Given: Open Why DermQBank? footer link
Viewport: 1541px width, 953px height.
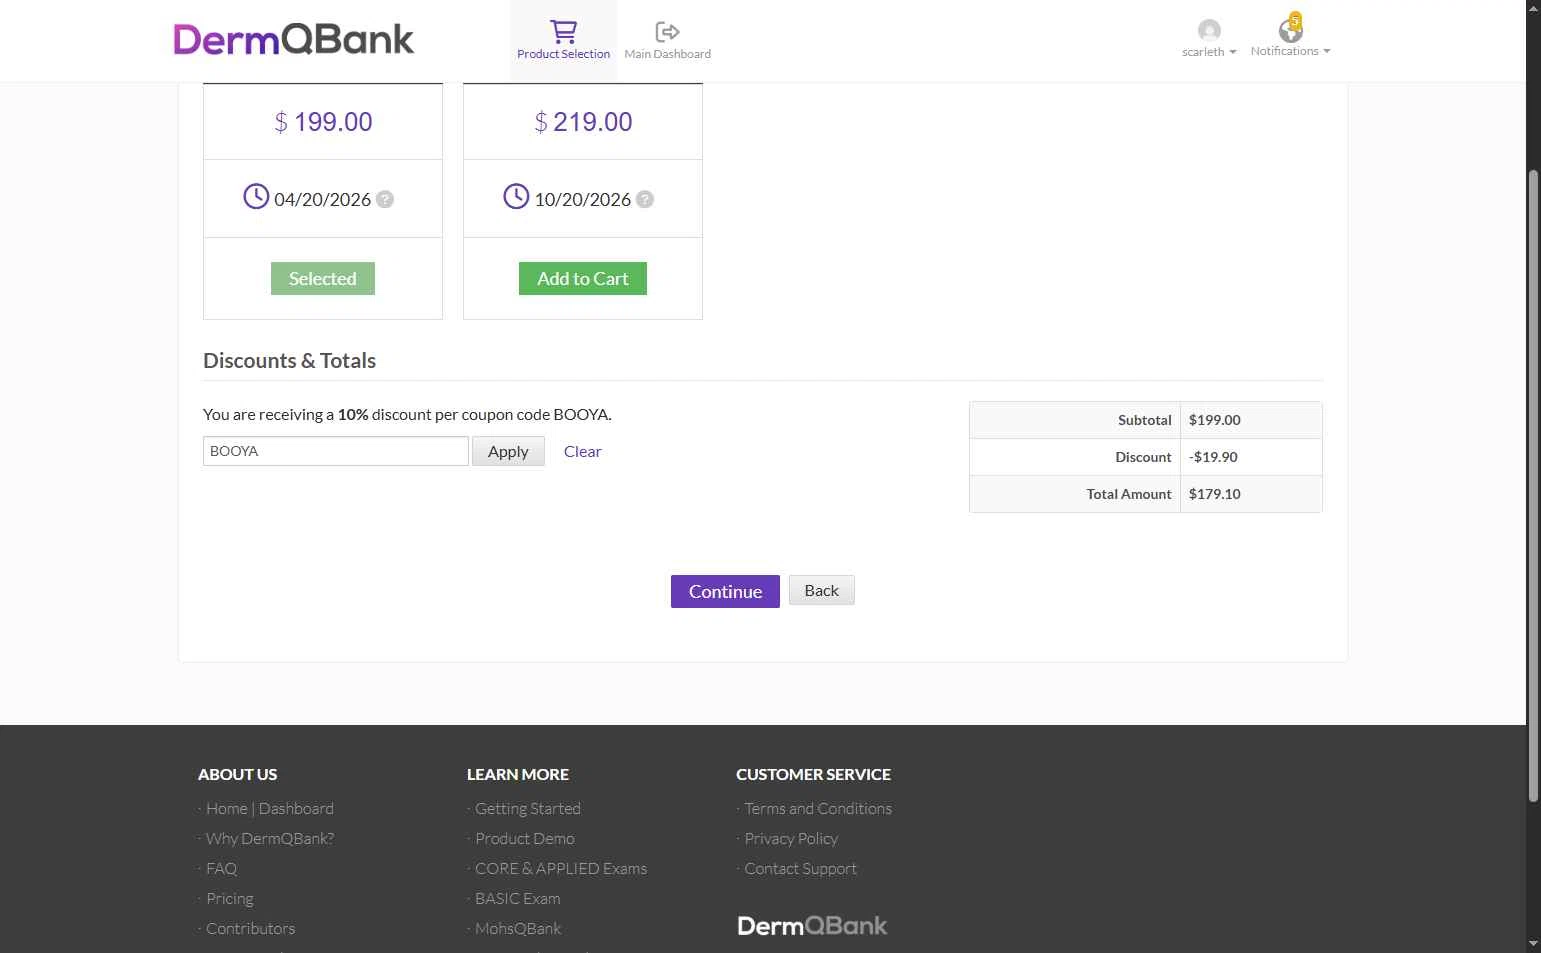Looking at the screenshot, I should click(270, 838).
